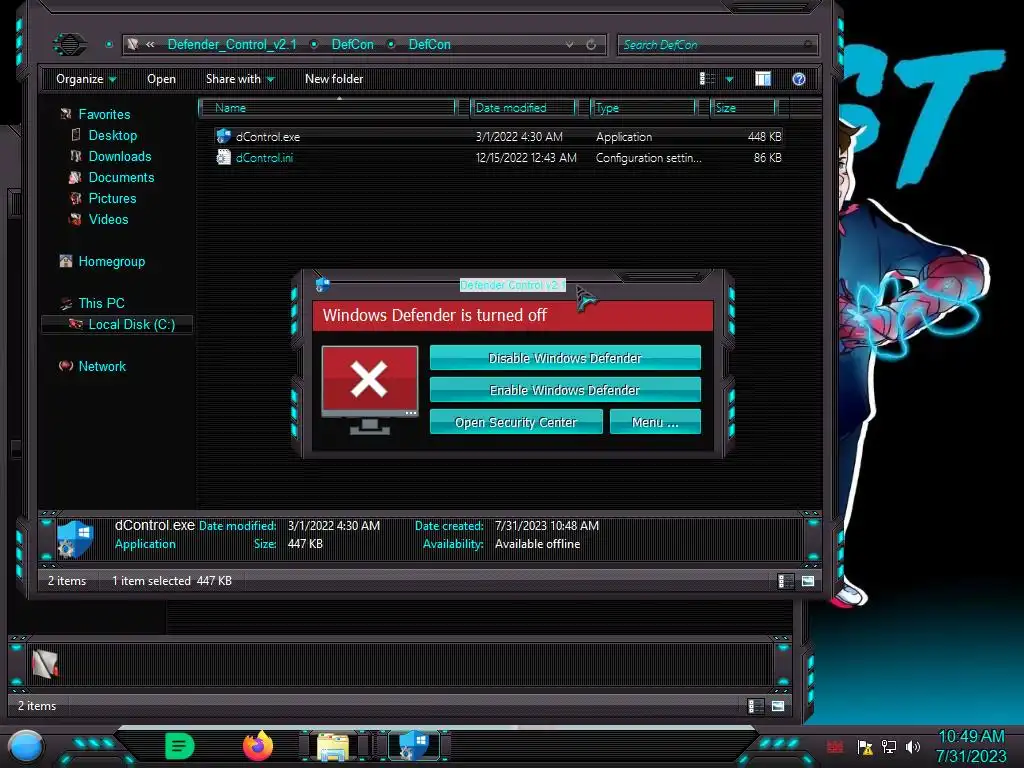Click the double-chevron breadcrumb overflow
1024x768 pixels.
(150, 44)
